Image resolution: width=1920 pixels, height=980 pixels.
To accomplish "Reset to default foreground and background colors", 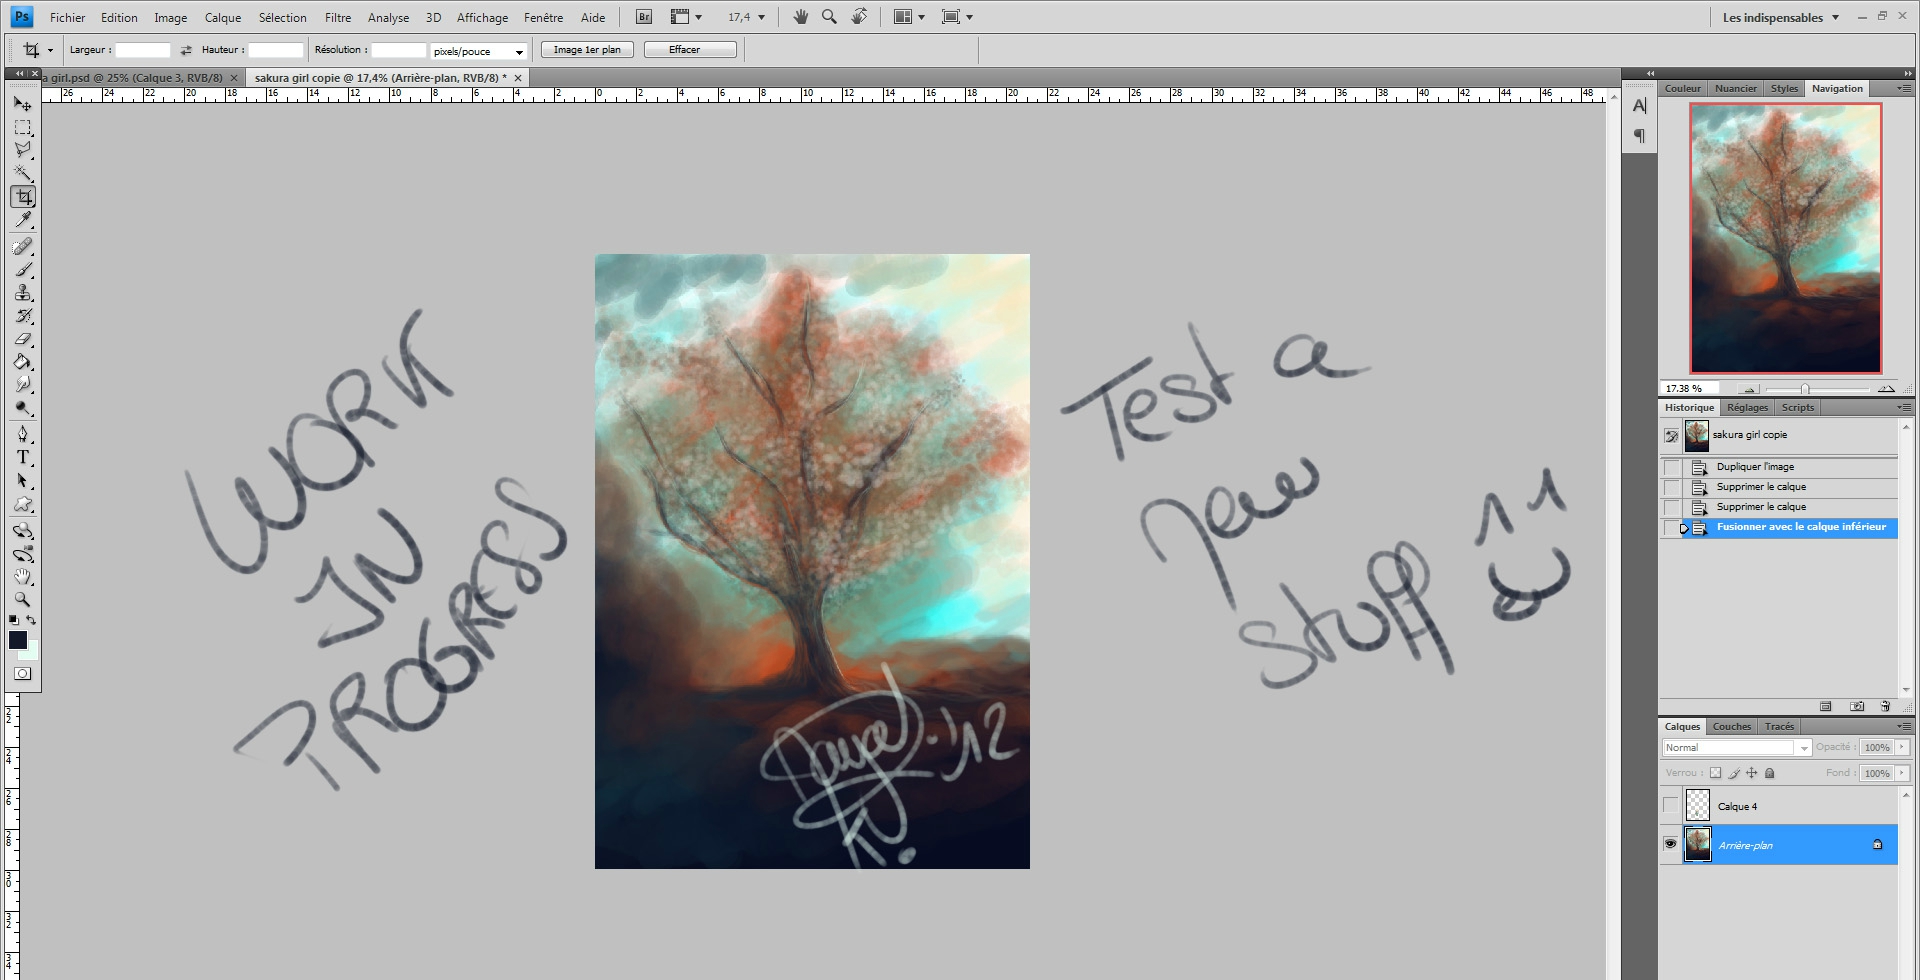I will (14, 620).
